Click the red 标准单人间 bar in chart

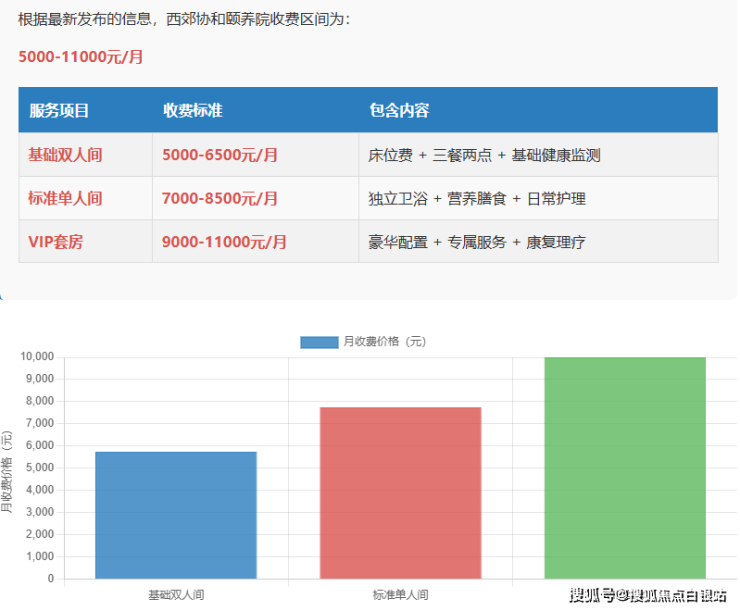click(x=400, y=492)
